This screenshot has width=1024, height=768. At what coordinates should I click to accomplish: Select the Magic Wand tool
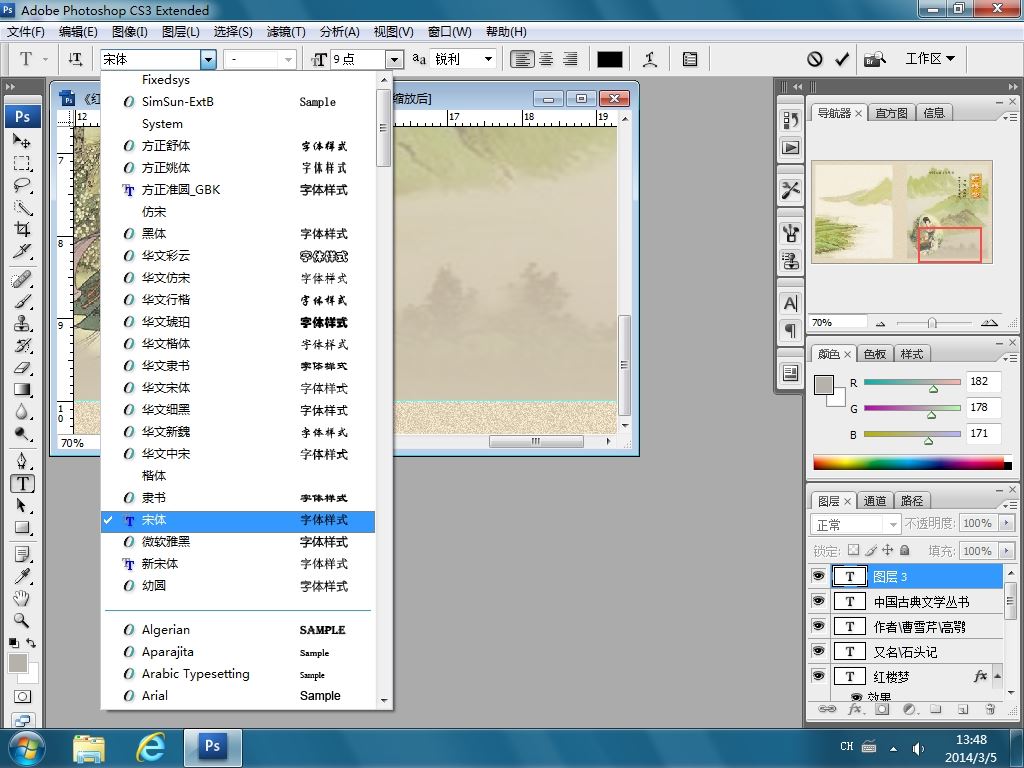22,208
